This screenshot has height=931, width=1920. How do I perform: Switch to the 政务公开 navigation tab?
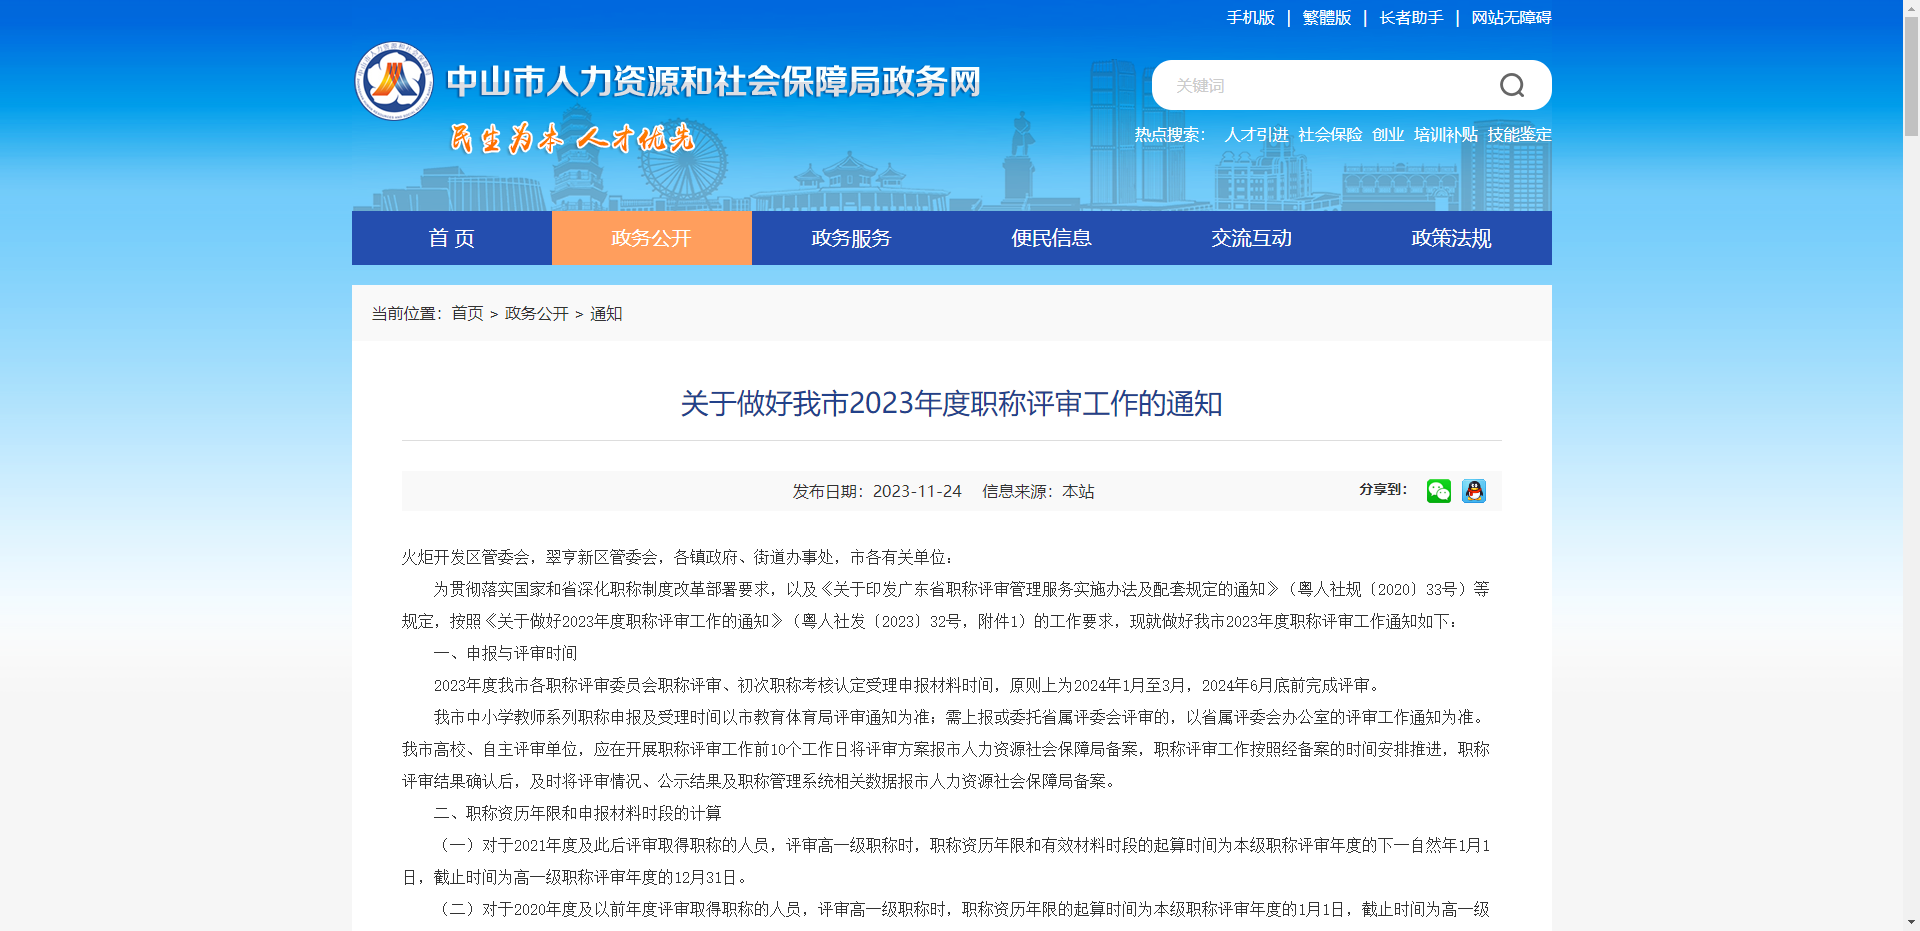pyautogui.click(x=651, y=238)
